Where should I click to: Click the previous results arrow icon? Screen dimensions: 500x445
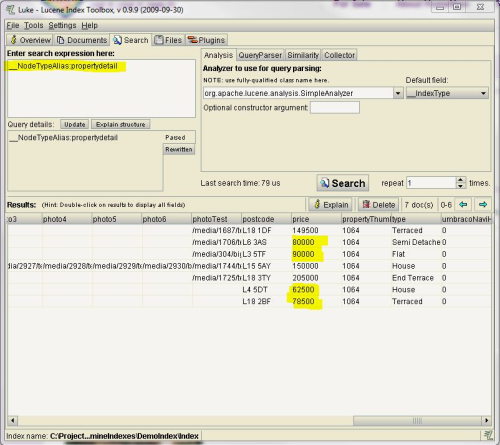pyautogui.click(x=463, y=204)
